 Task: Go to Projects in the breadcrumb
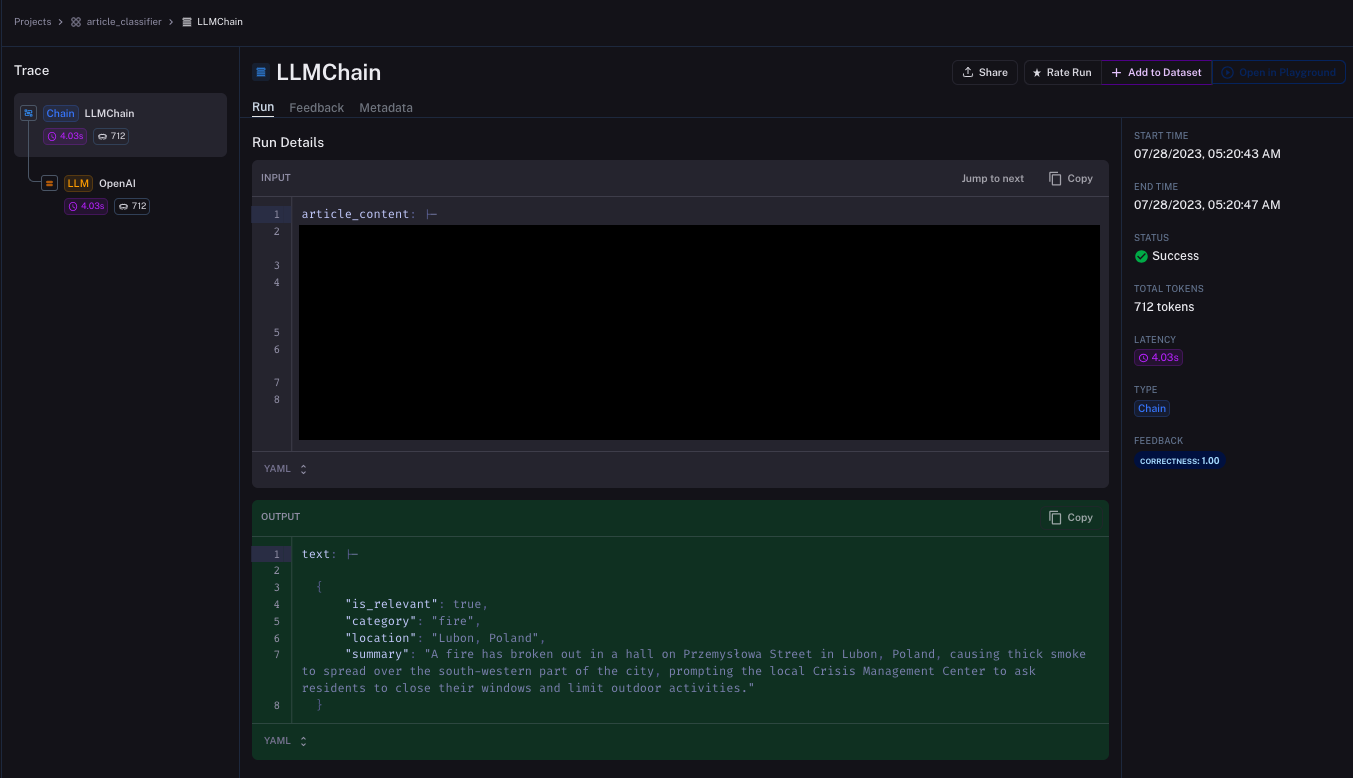coord(32,22)
